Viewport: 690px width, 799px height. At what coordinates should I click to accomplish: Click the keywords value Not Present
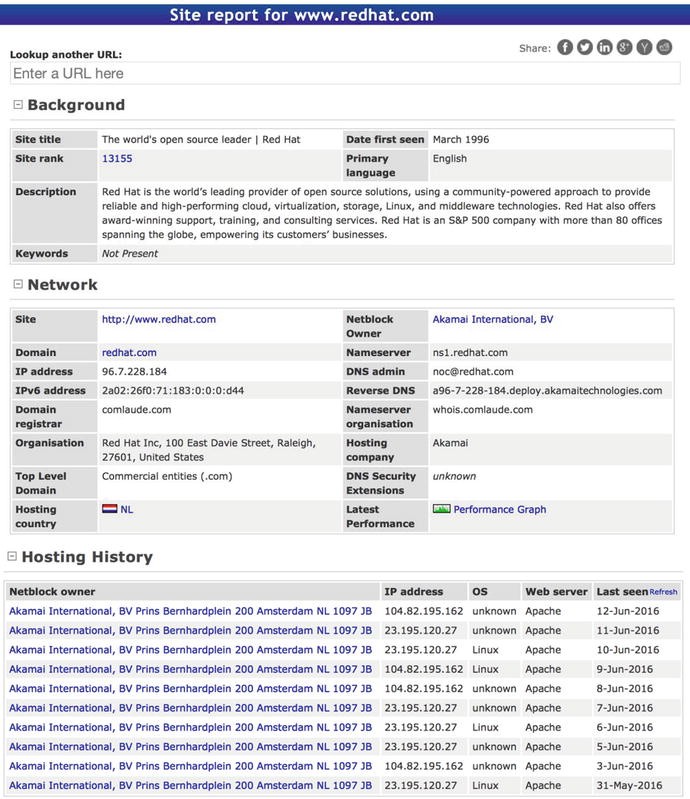130,253
